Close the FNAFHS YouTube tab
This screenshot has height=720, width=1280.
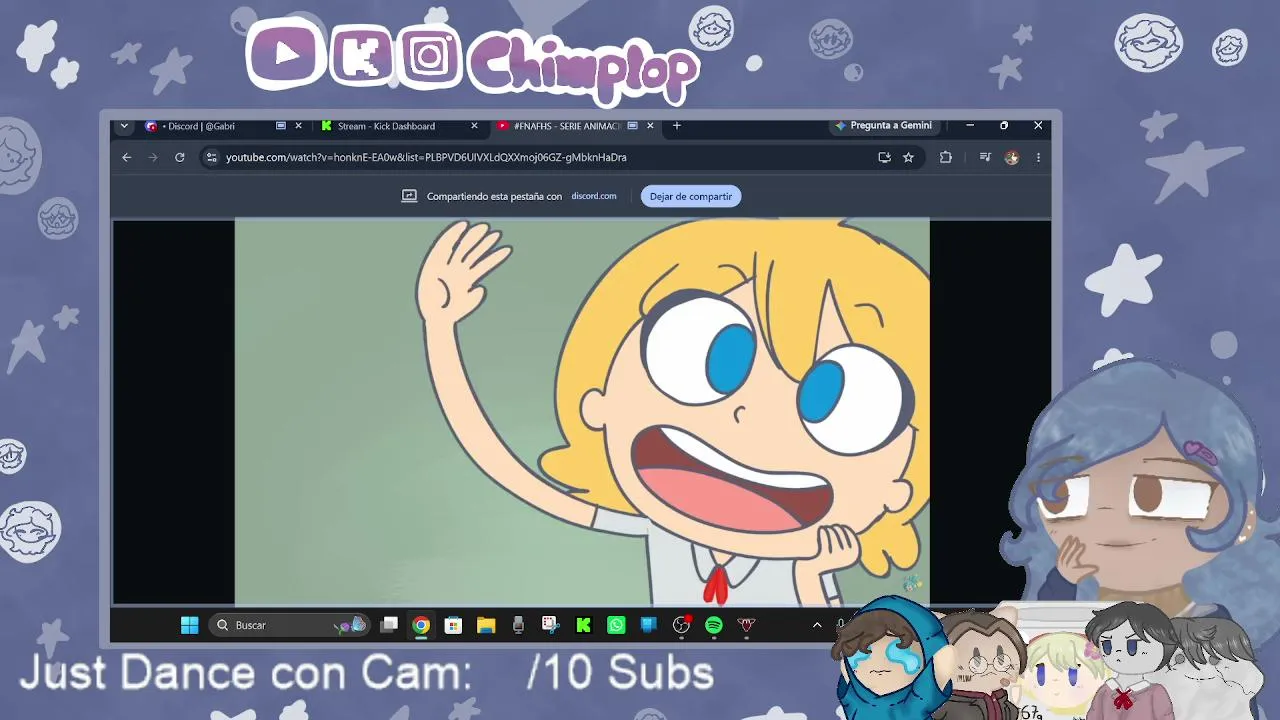[x=650, y=126]
